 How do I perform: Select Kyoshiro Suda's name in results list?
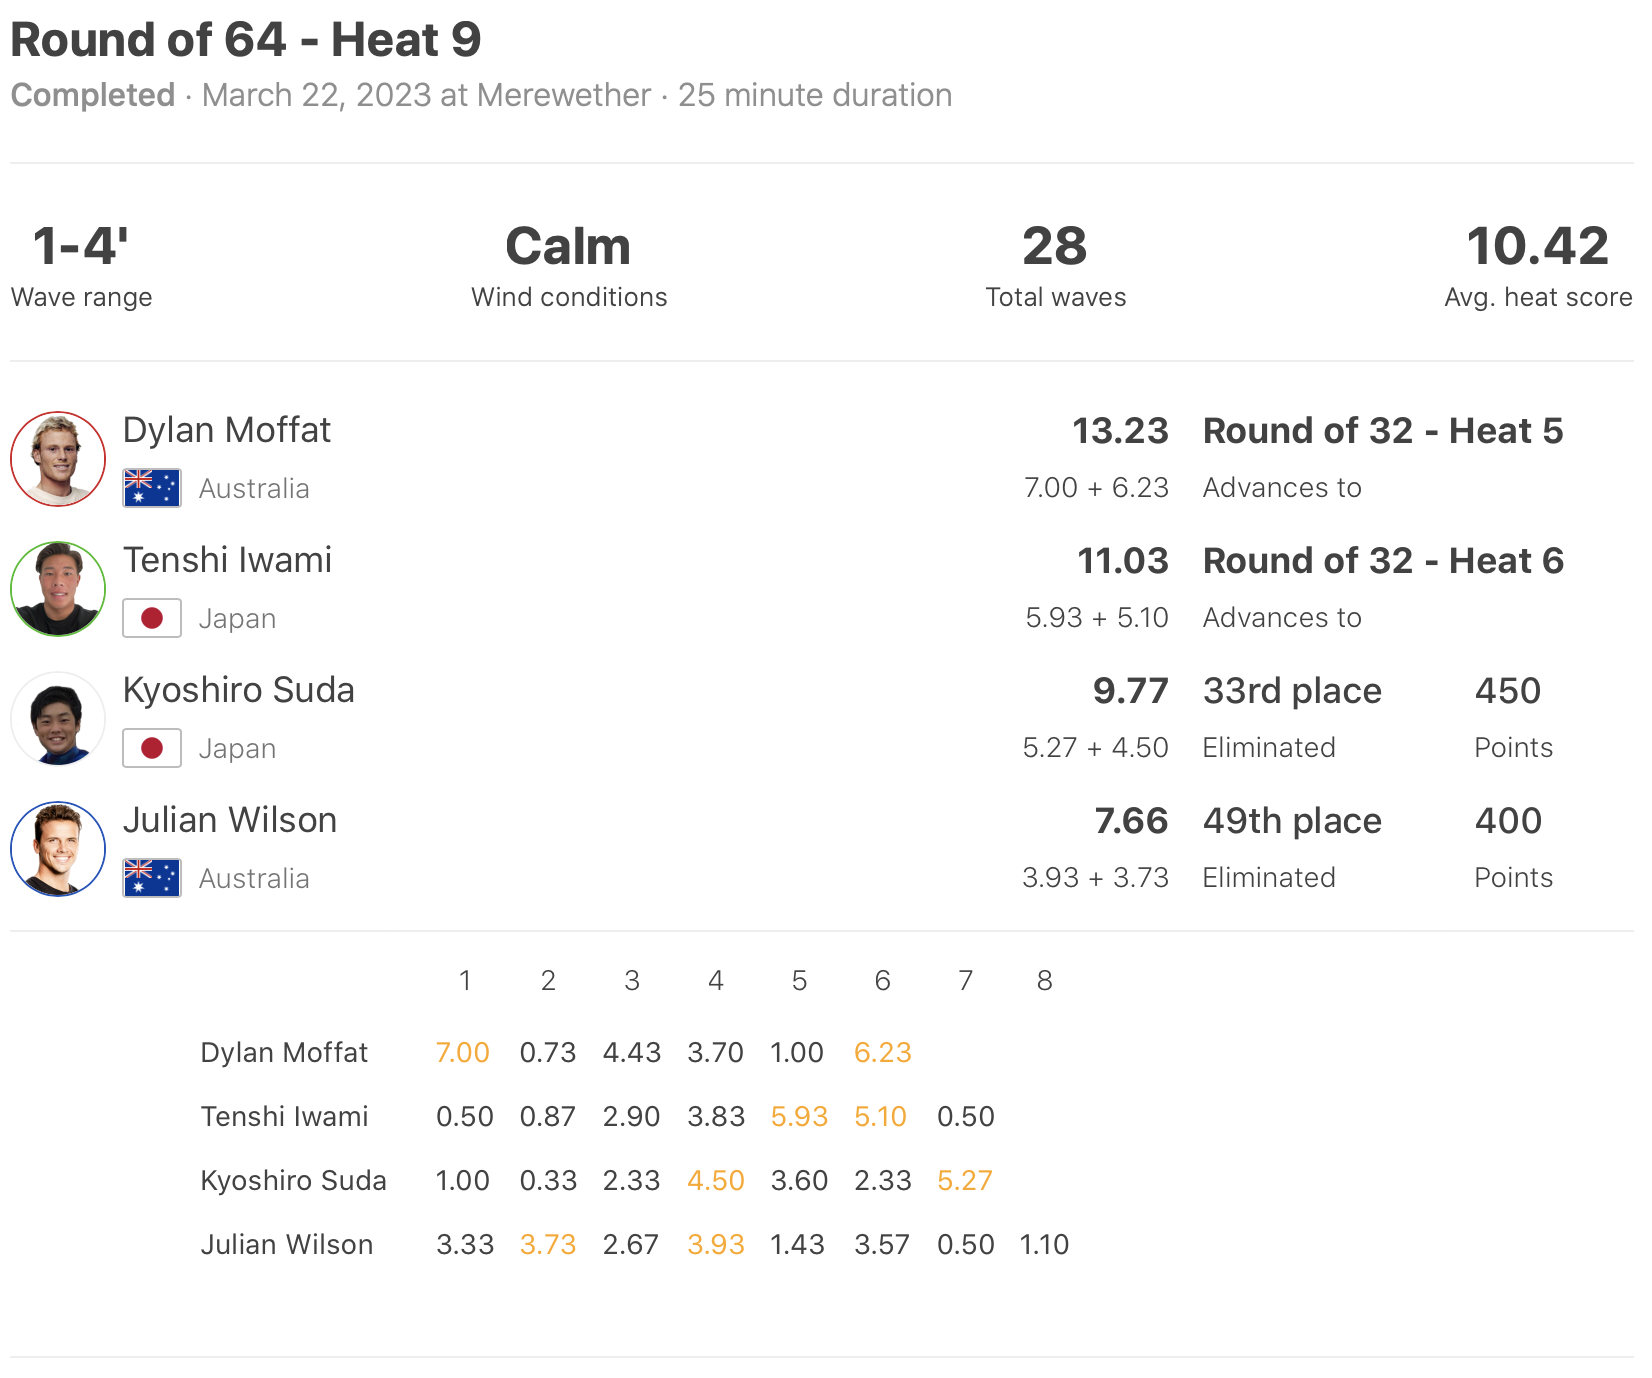point(238,690)
